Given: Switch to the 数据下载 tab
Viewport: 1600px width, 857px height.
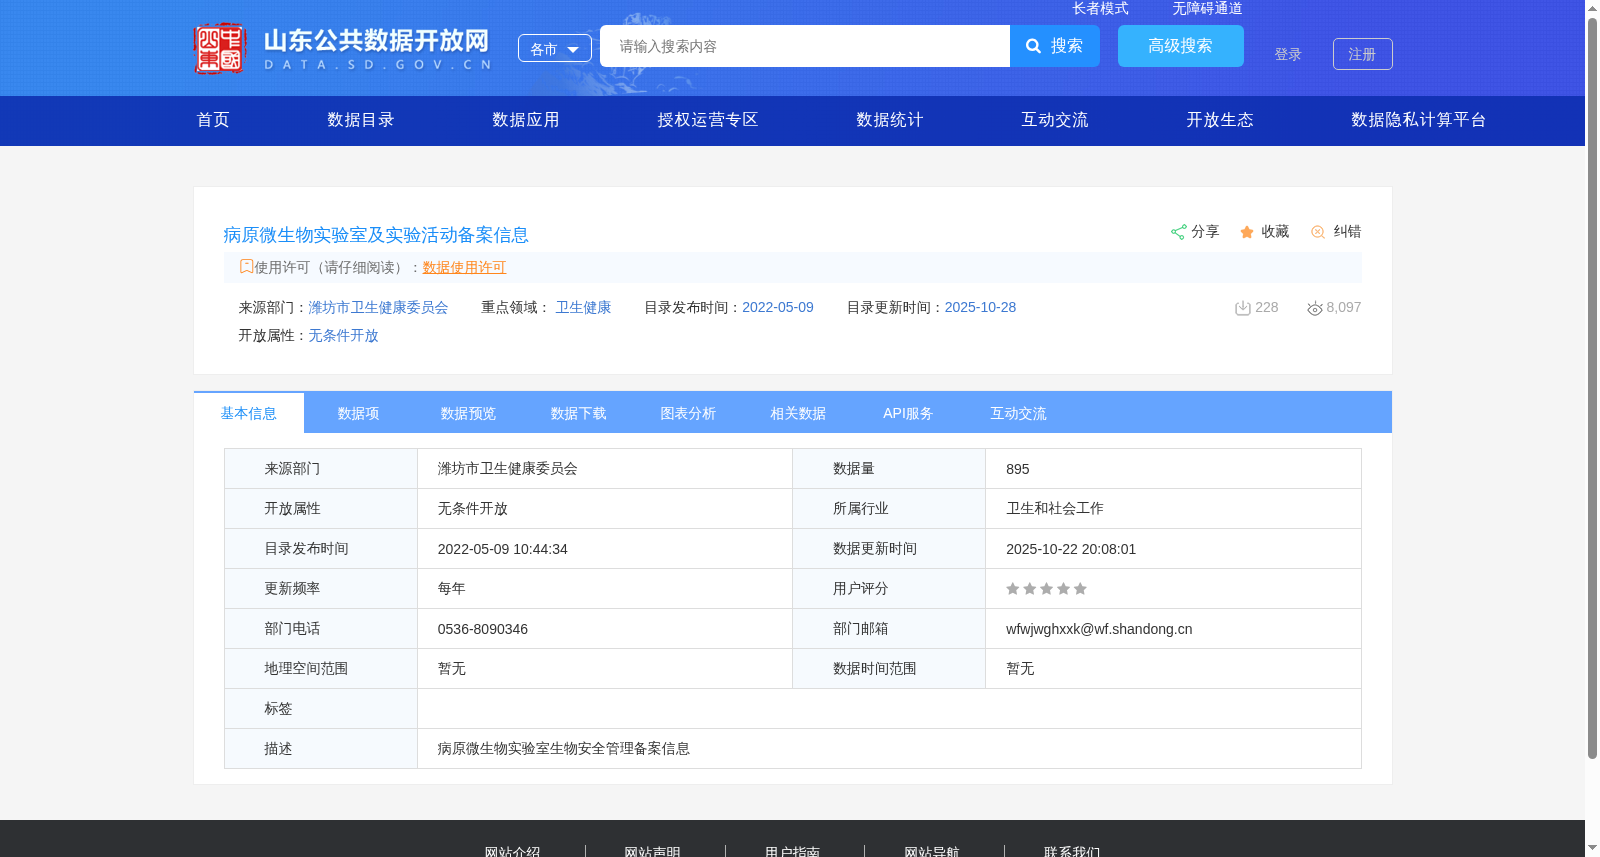Looking at the screenshot, I should click(579, 413).
